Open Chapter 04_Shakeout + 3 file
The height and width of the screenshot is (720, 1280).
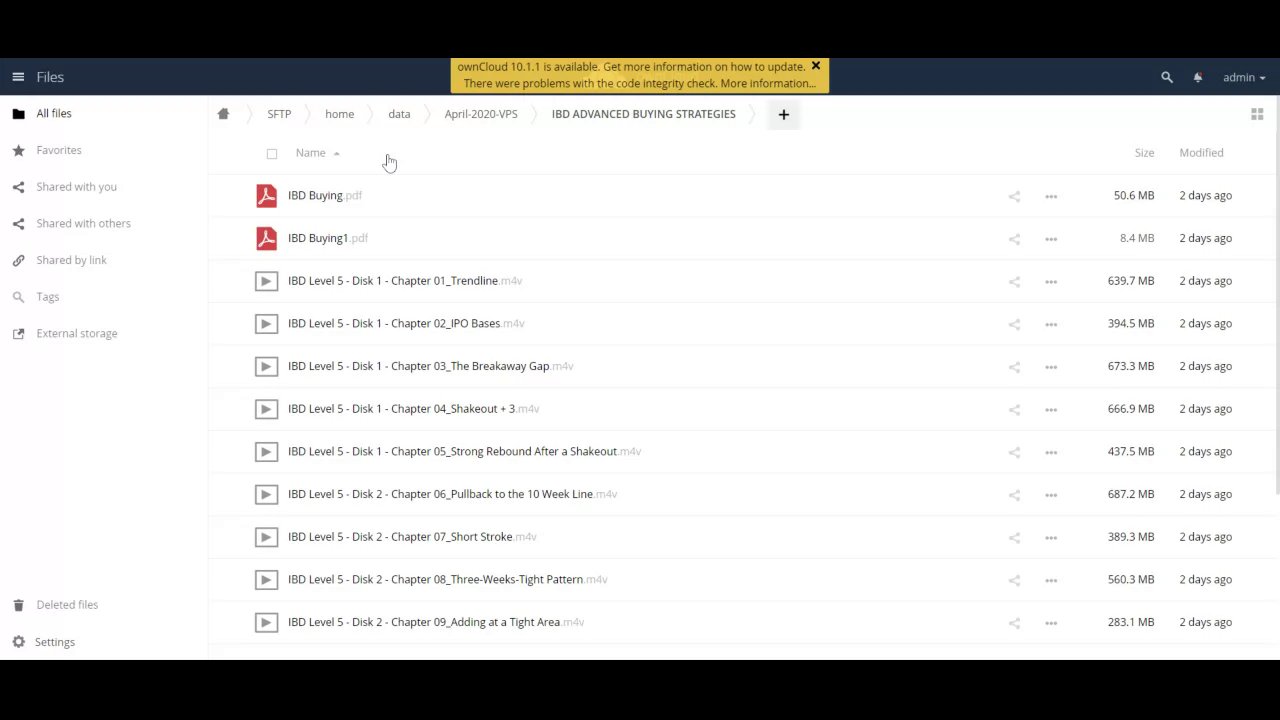[x=413, y=409]
